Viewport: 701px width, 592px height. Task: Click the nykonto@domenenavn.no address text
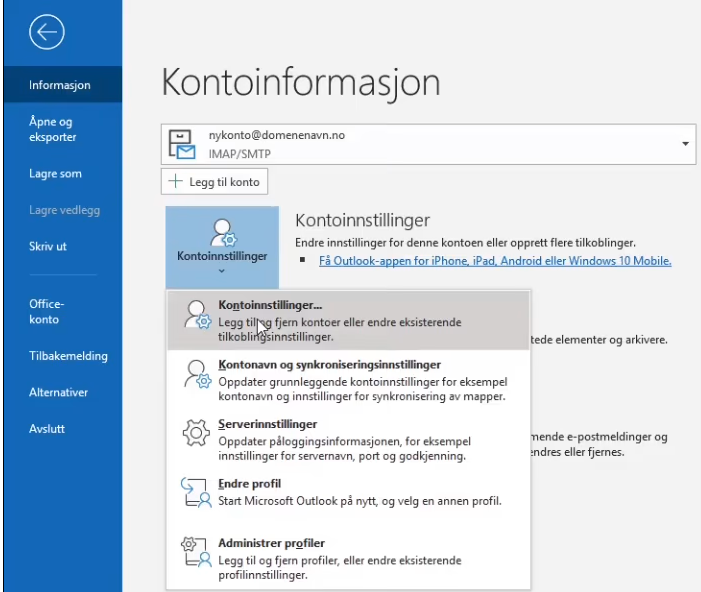[x=277, y=135]
